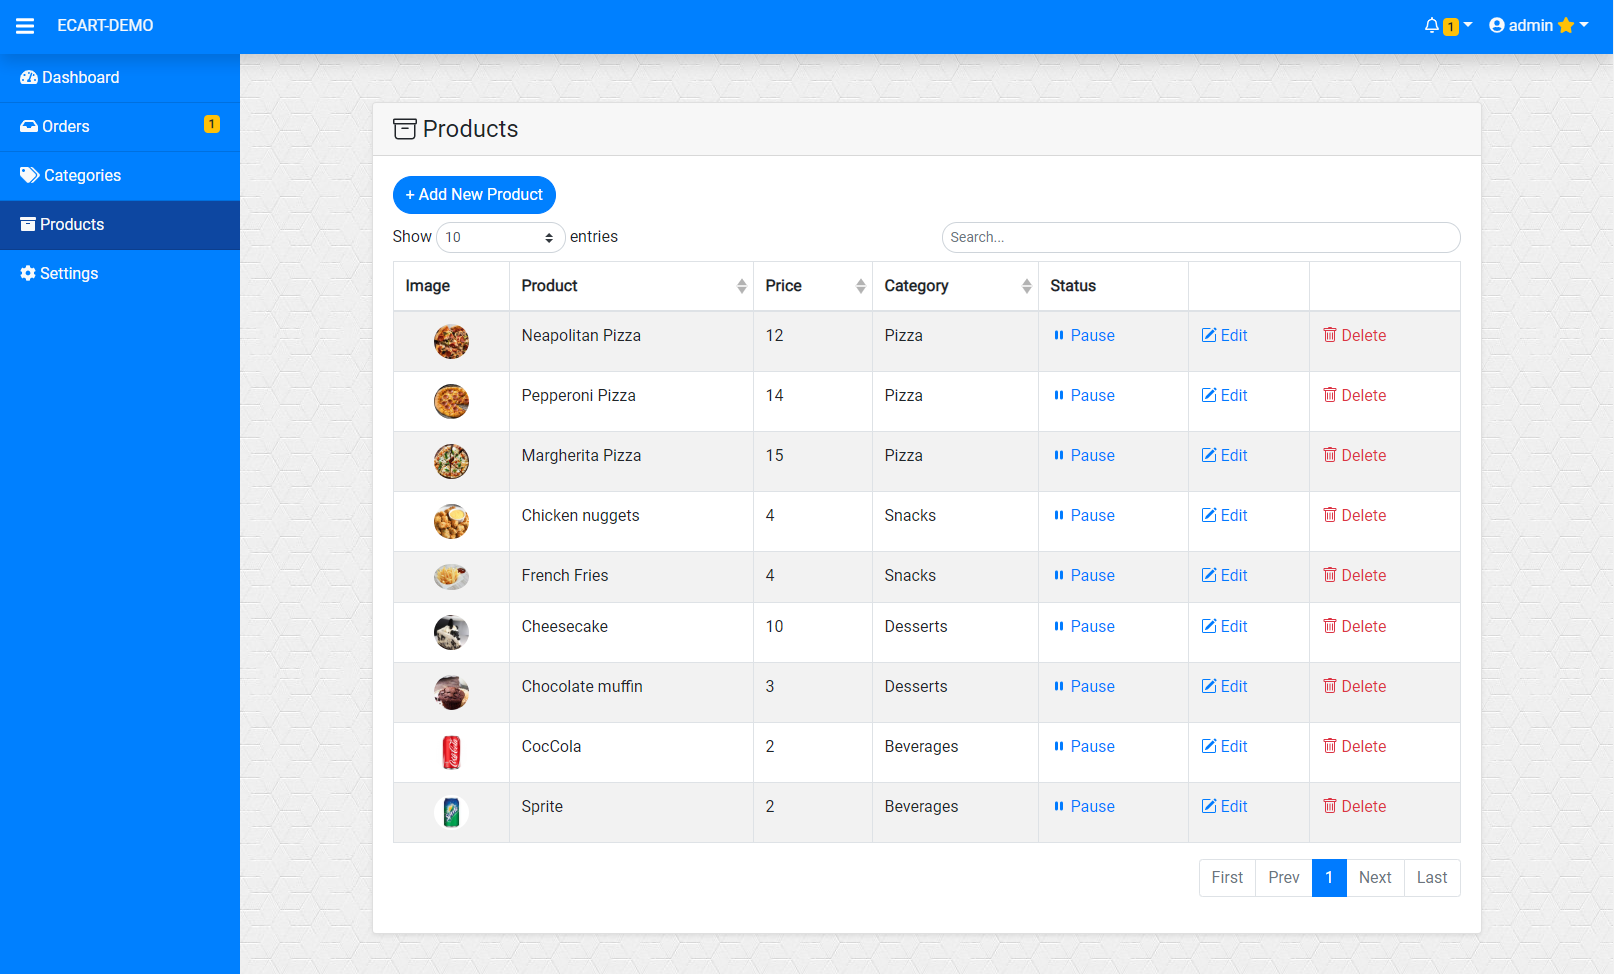Edit the Cheesecake row
The height and width of the screenshot is (974, 1614).
[x=1224, y=627]
